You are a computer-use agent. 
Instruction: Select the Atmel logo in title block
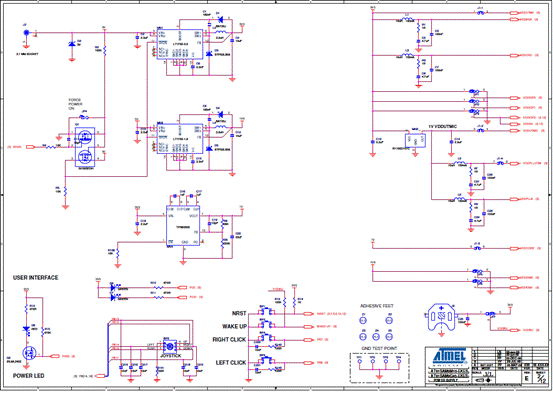pyautogui.click(x=450, y=357)
